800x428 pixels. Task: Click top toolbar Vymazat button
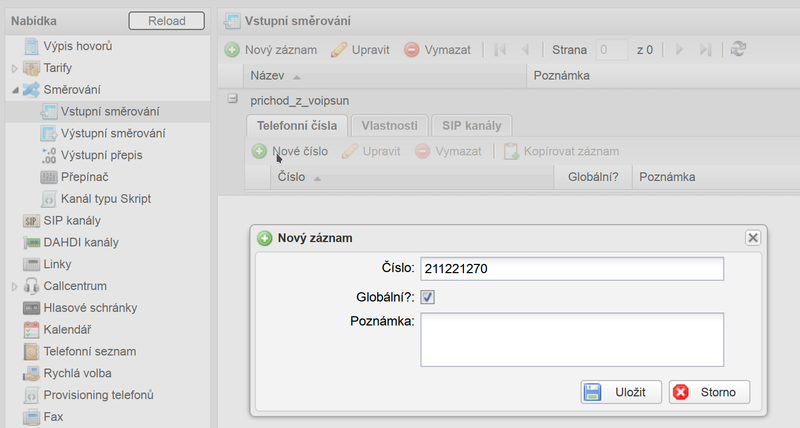pos(437,50)
